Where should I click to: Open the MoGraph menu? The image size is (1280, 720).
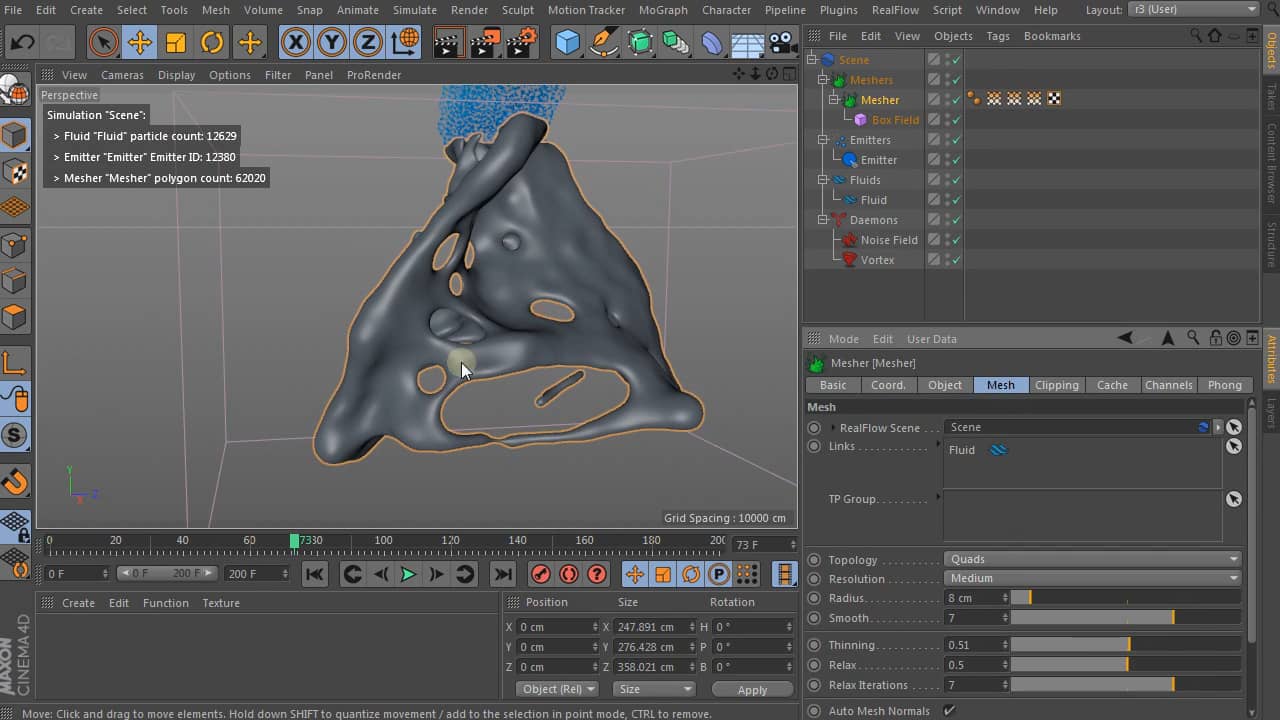pyautogui.click(x=663, y=10)
